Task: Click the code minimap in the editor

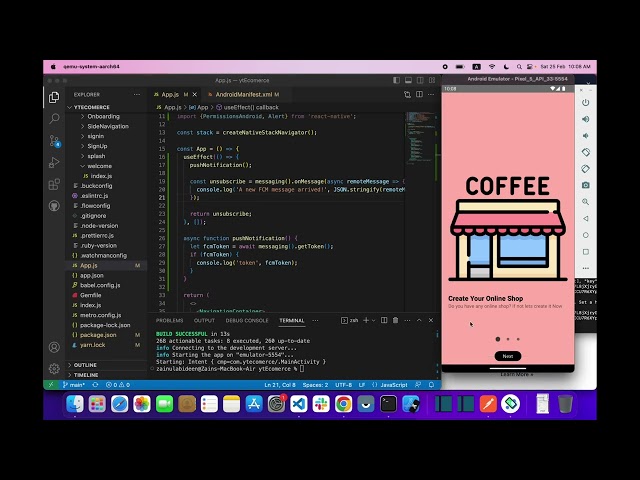Action: (x=420, y=137)
